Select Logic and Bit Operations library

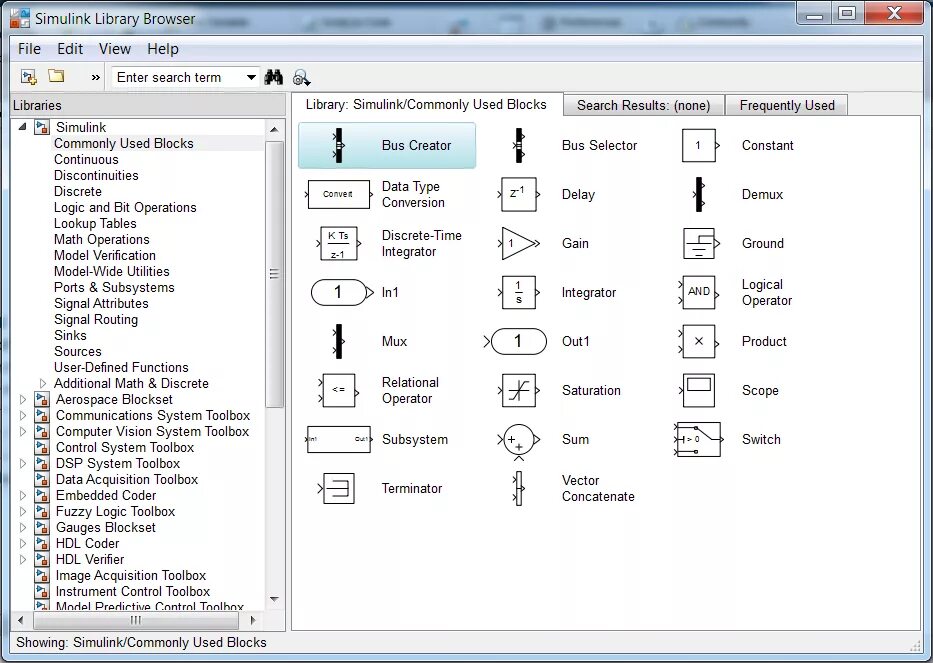tap(125, 208)
